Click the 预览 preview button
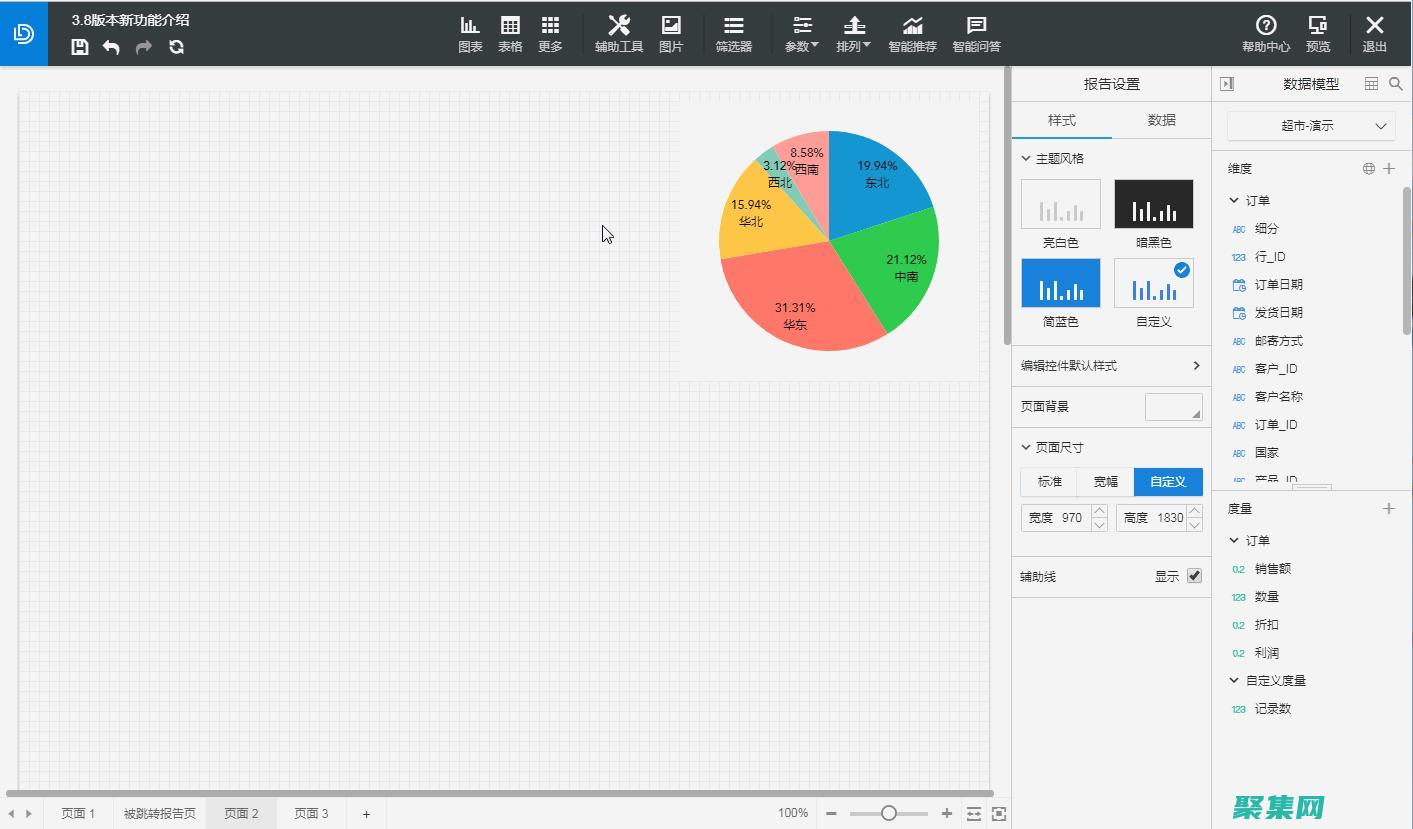The image size is (1413, 829). (x=1318, y=33)
